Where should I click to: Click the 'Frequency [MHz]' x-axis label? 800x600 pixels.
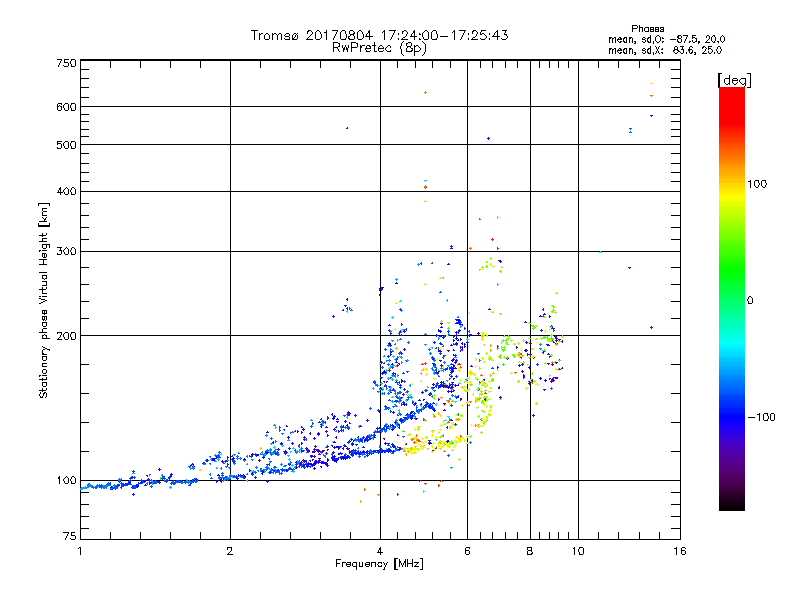tap(379, 564)
